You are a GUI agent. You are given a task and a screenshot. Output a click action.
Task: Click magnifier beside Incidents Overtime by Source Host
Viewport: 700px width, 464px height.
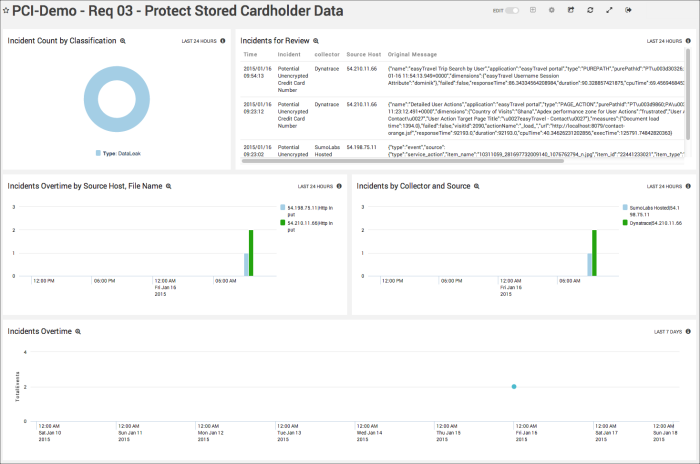[x=169, y=186]
